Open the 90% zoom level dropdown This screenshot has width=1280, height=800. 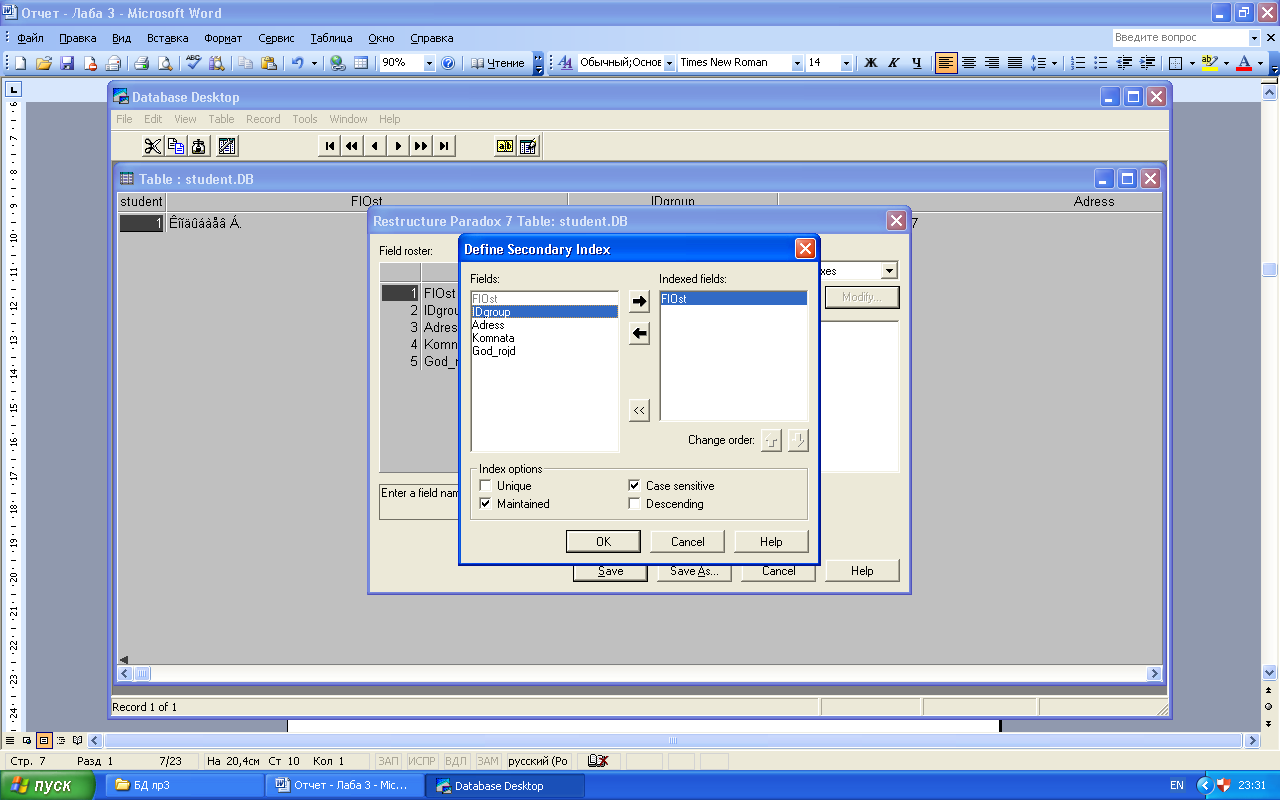point(429,63)
